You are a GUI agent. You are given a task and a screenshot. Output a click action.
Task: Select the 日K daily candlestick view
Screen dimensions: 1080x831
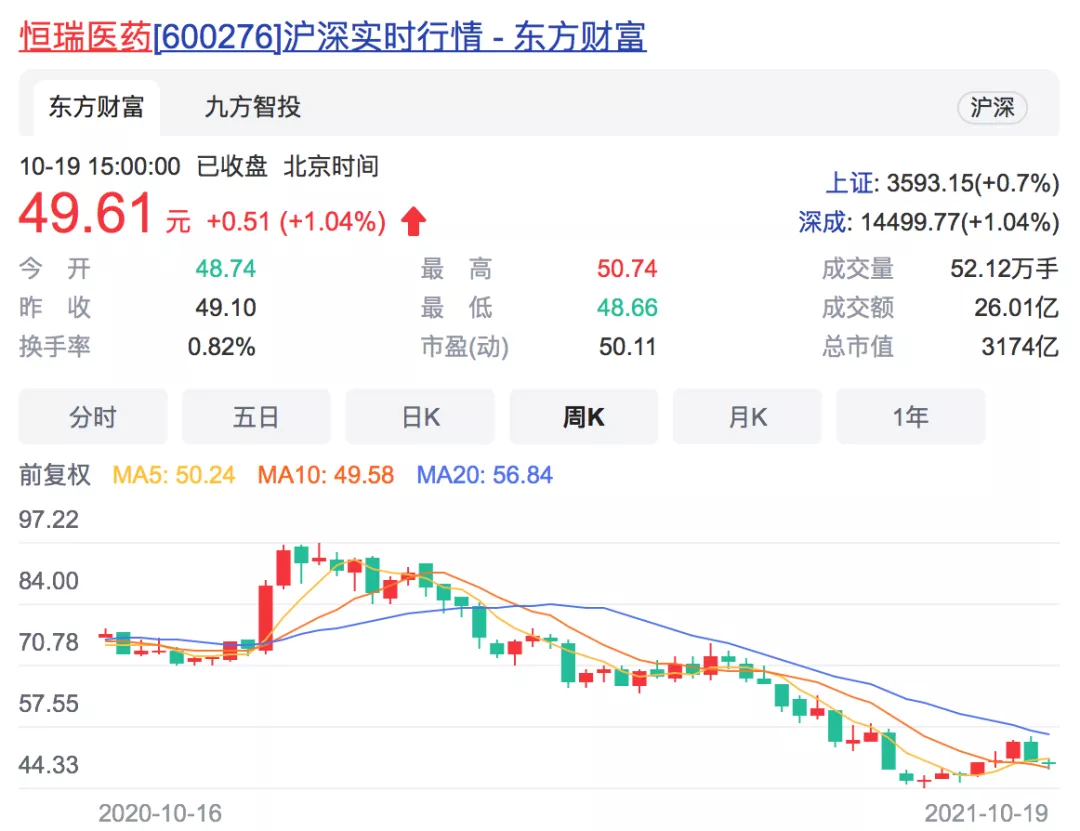pyautogui.click(x=420, y=417)
